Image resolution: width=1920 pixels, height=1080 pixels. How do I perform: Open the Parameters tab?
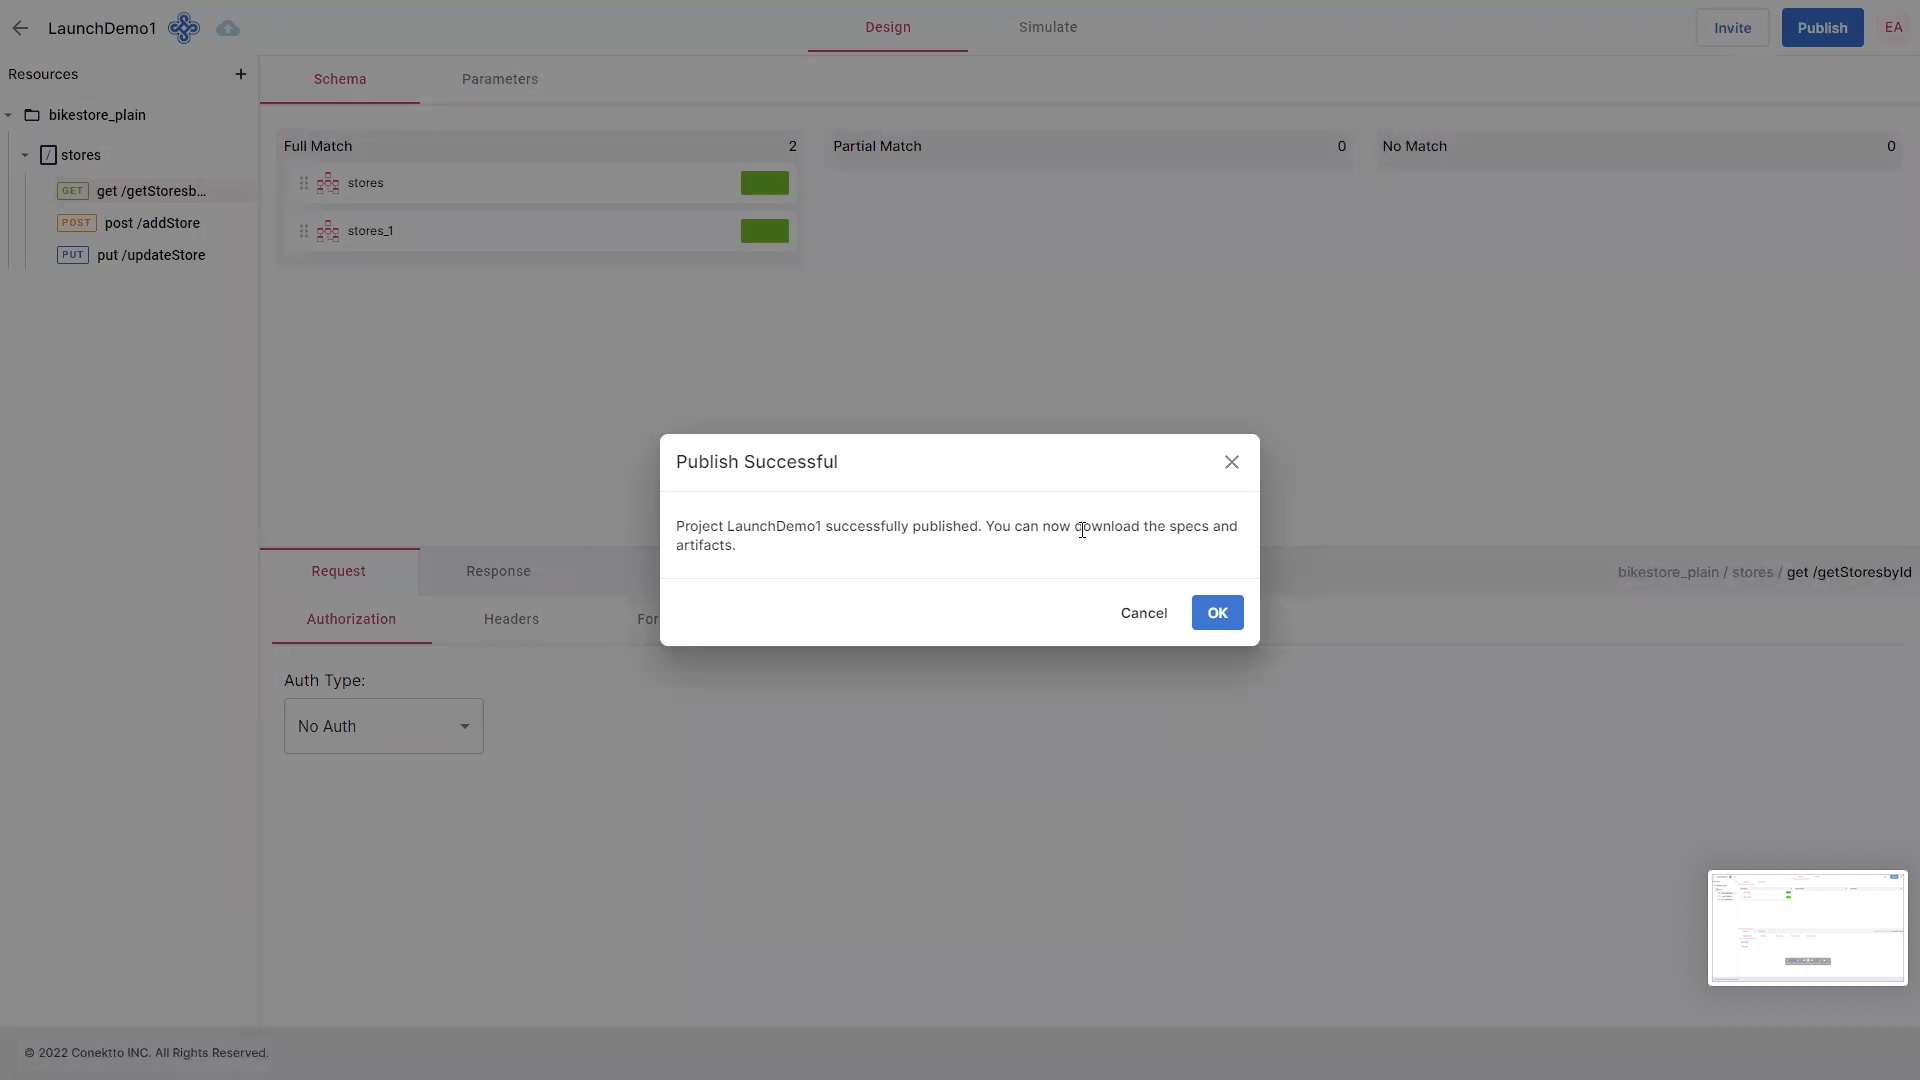coord(499,79)
